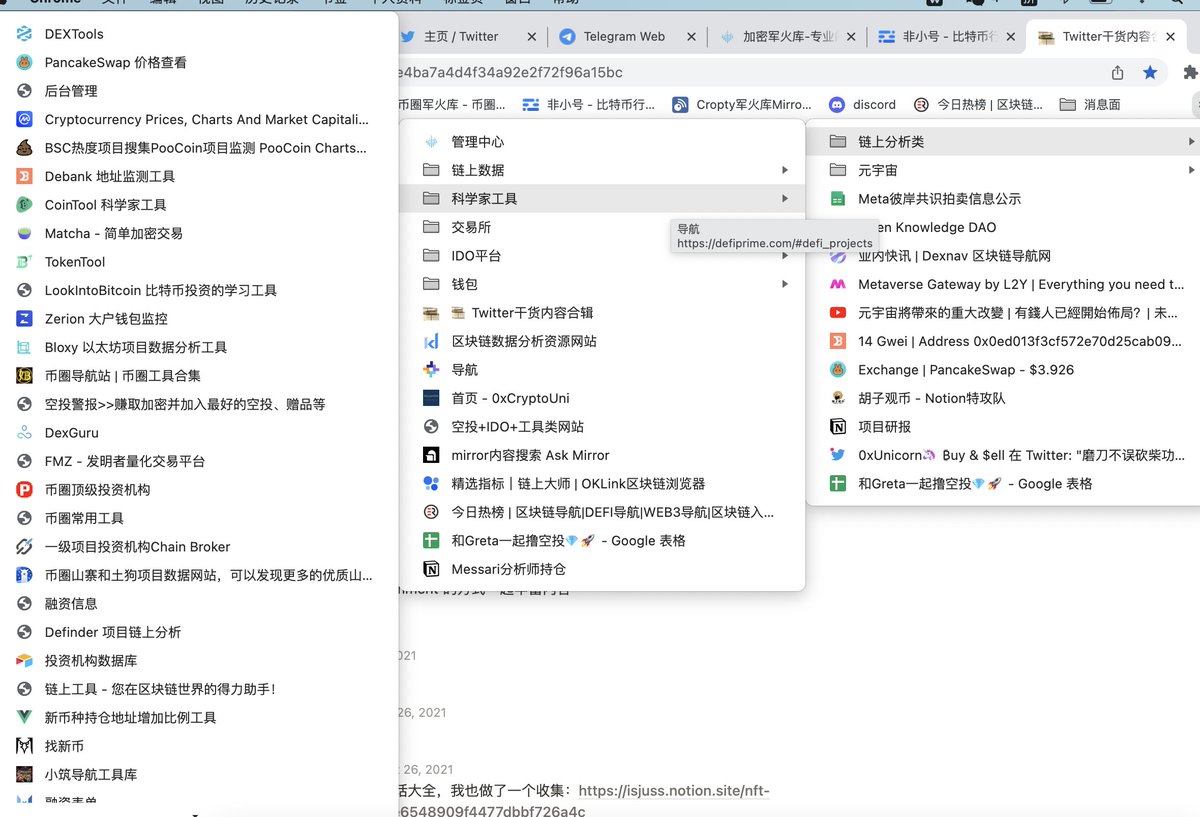The width and height of the screenshot is (1200, 817).
Task: Click the Matcha 简单加密交易 icon
Action: pos(25,233)
